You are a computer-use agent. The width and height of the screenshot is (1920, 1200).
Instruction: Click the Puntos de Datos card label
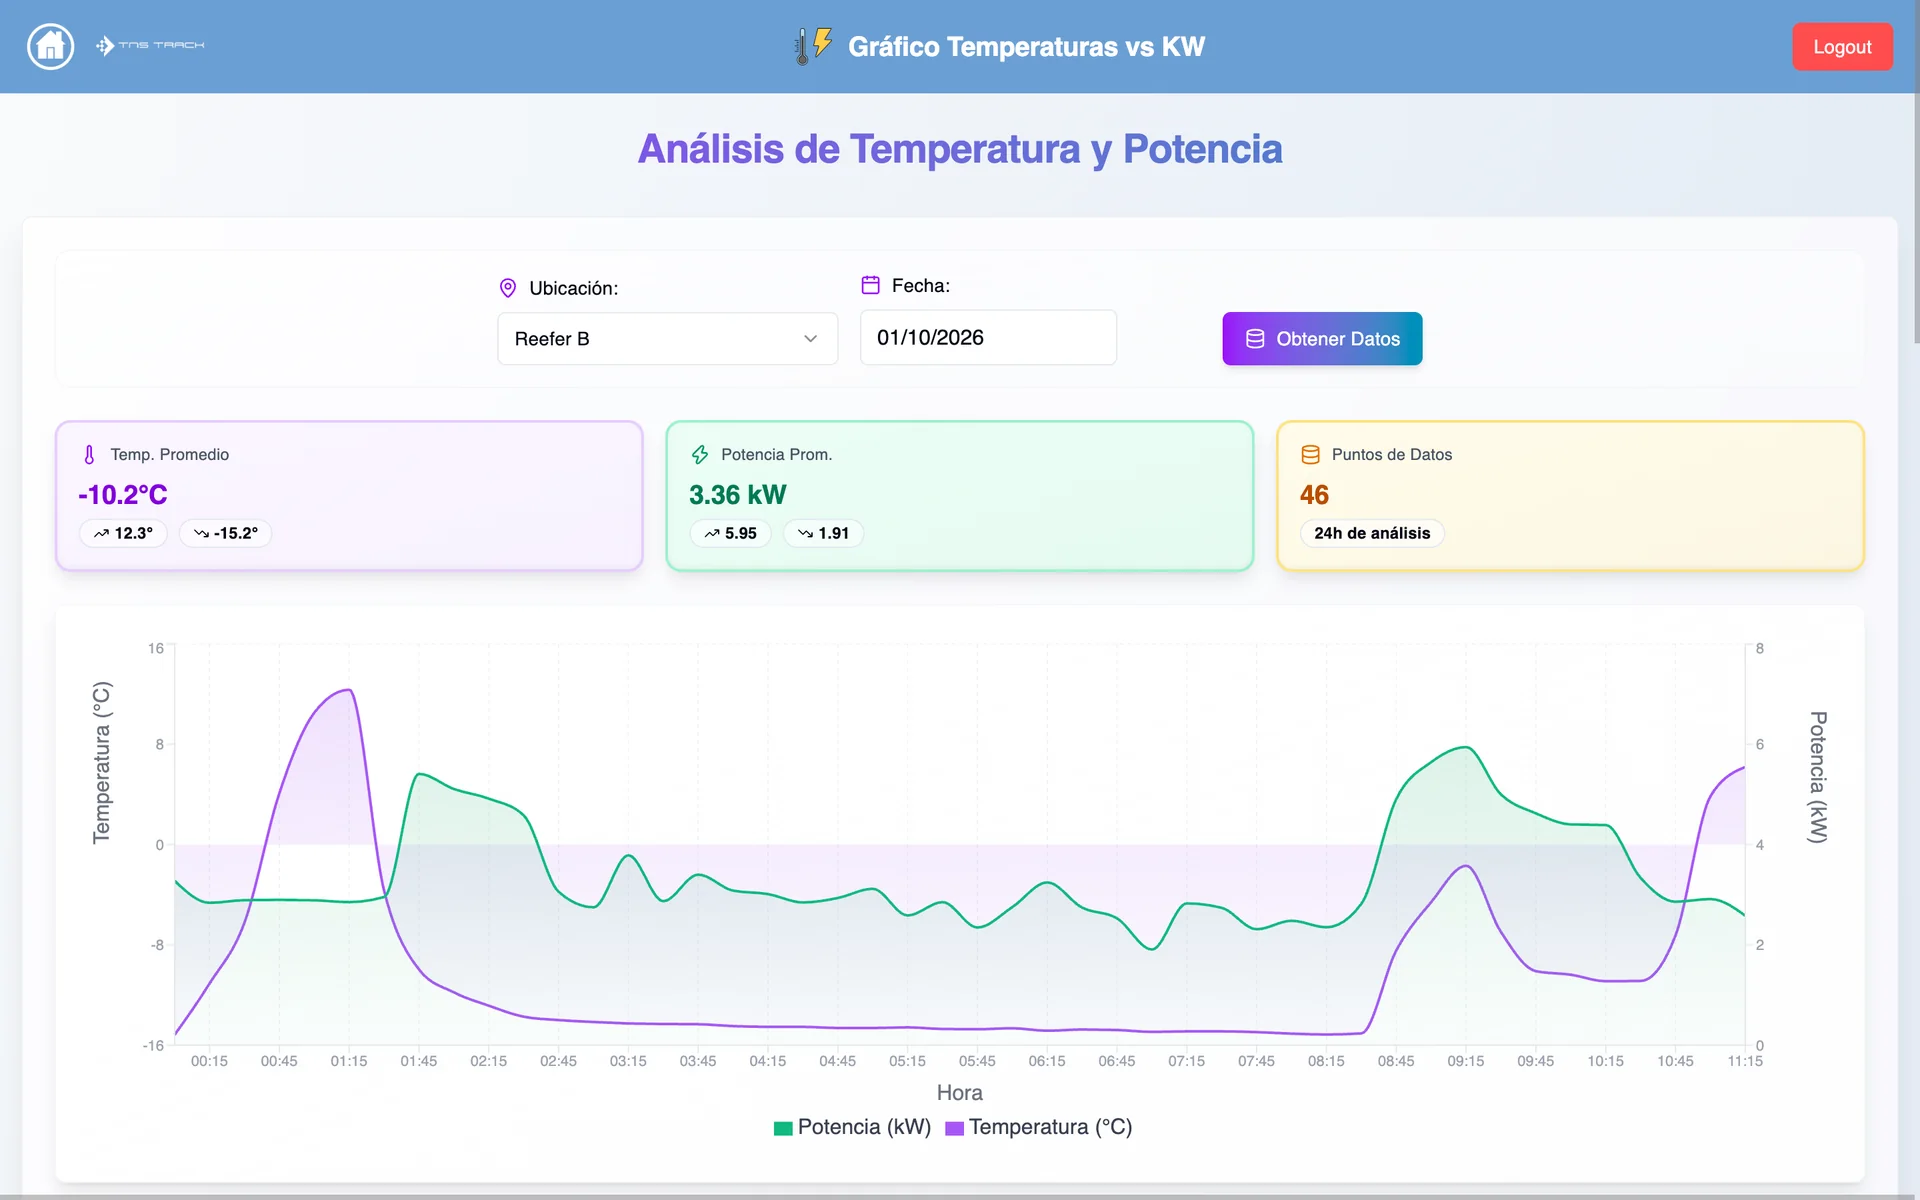(1392, 455)
